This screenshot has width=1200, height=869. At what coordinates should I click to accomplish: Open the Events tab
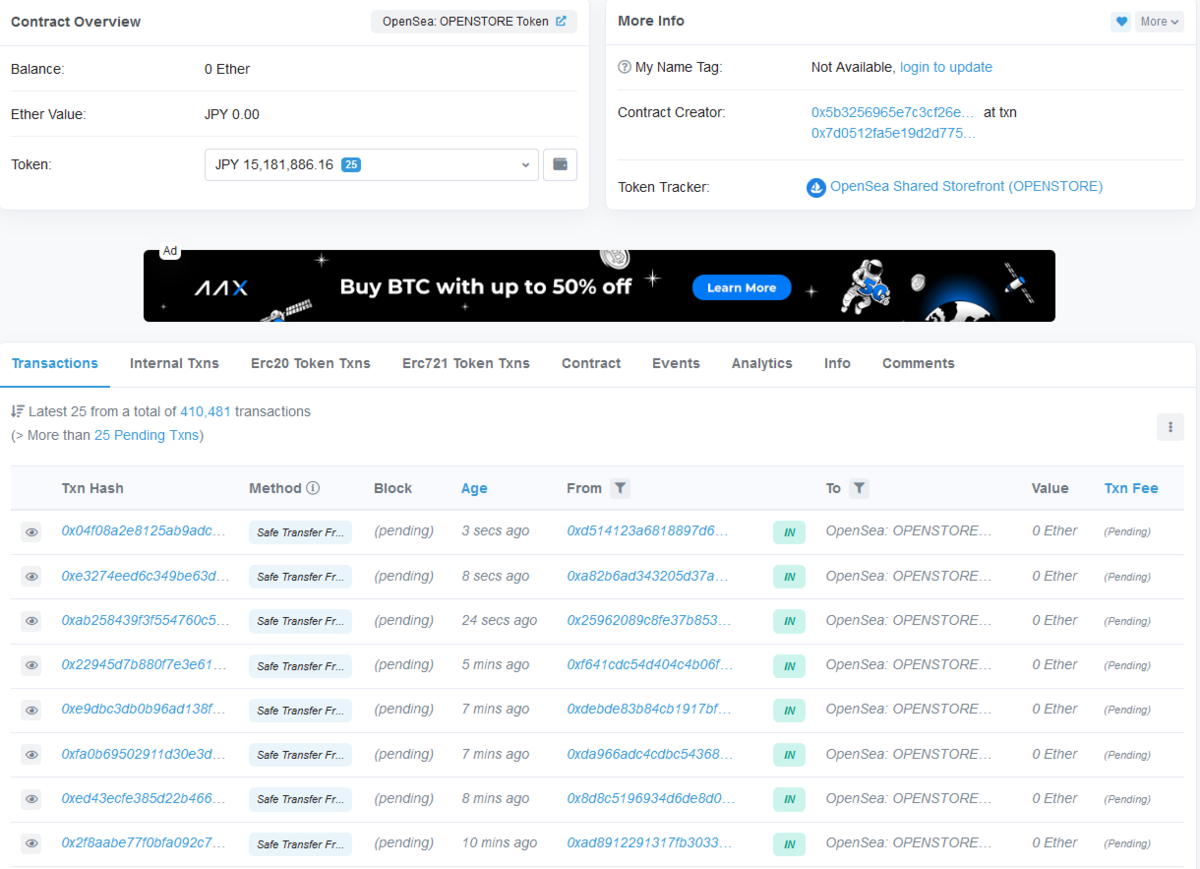[676, 363]
